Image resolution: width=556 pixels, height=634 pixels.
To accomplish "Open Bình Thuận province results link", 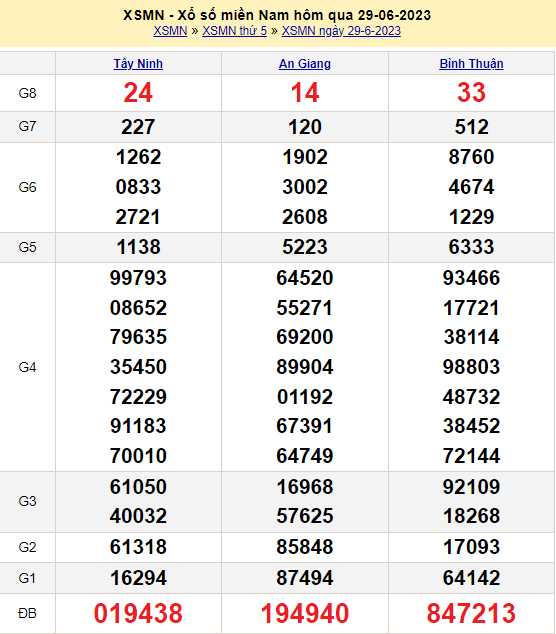I will (471, 63).
